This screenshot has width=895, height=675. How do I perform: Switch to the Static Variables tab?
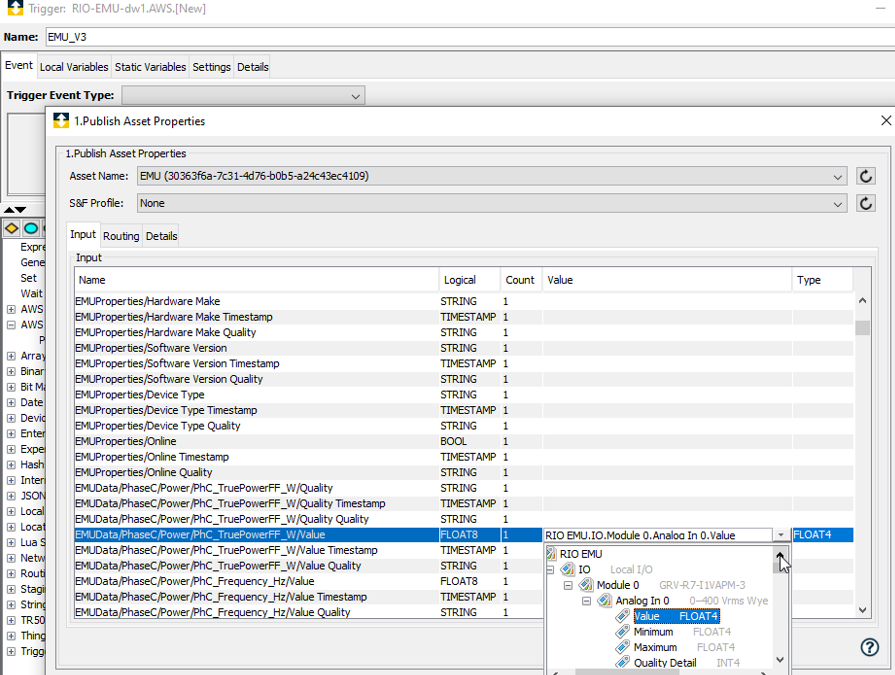[150, 67]
